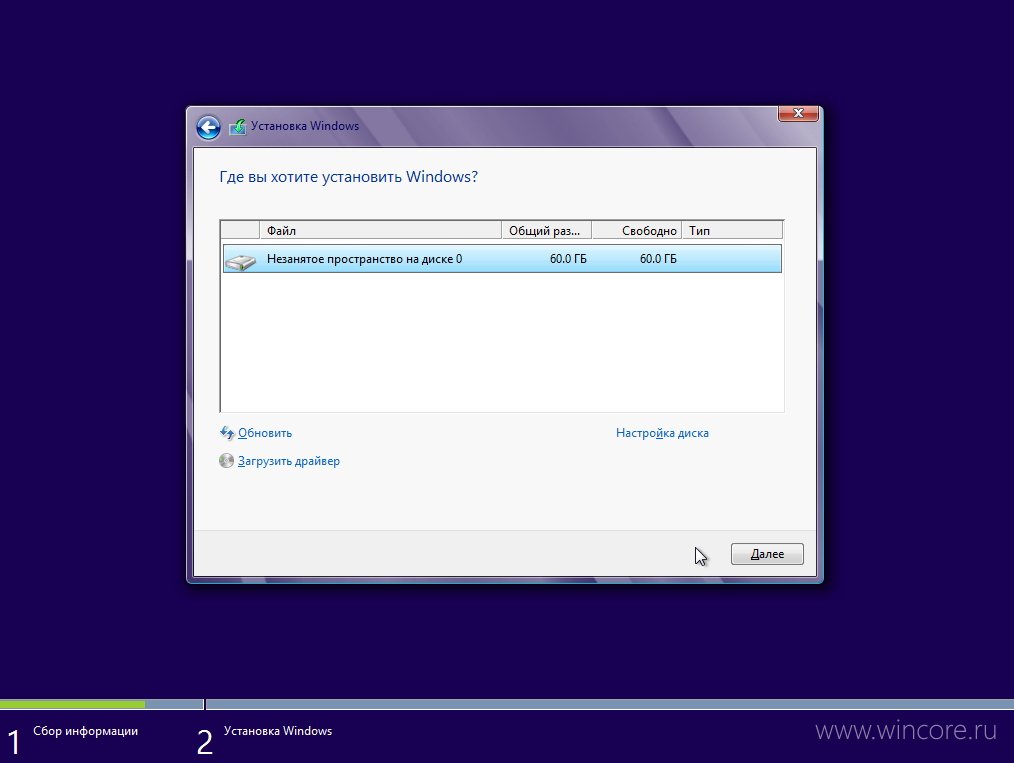
Task: Sort by the Тип column header
Action: pyautogui.click(x=732, y=230)
